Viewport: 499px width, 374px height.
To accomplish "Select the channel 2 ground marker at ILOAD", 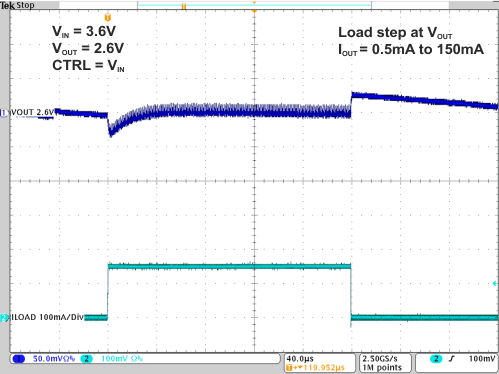I will pyautogui.click(x=4, y=318).
